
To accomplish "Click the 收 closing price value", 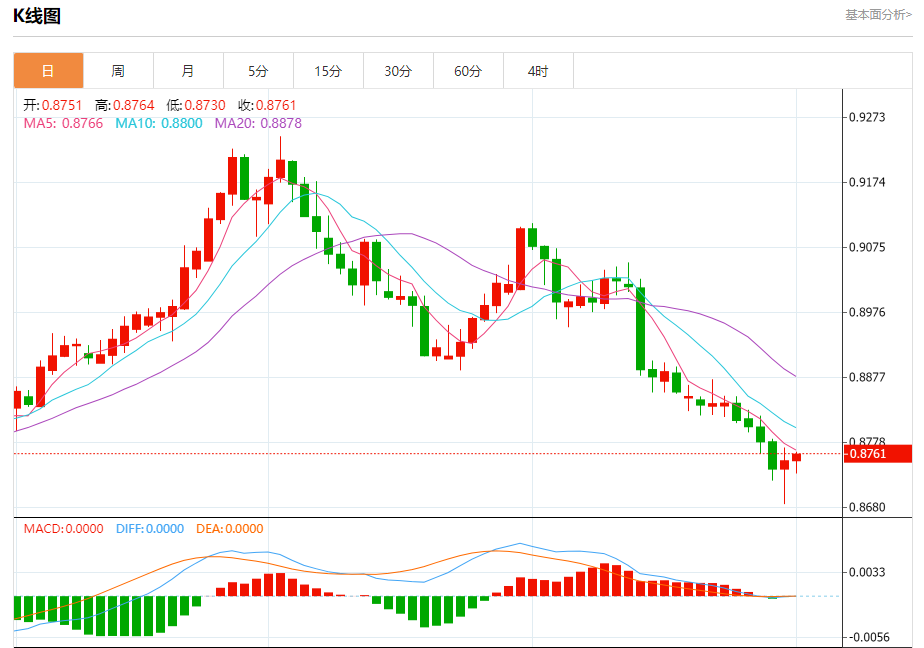I will (x=267, y=105).
